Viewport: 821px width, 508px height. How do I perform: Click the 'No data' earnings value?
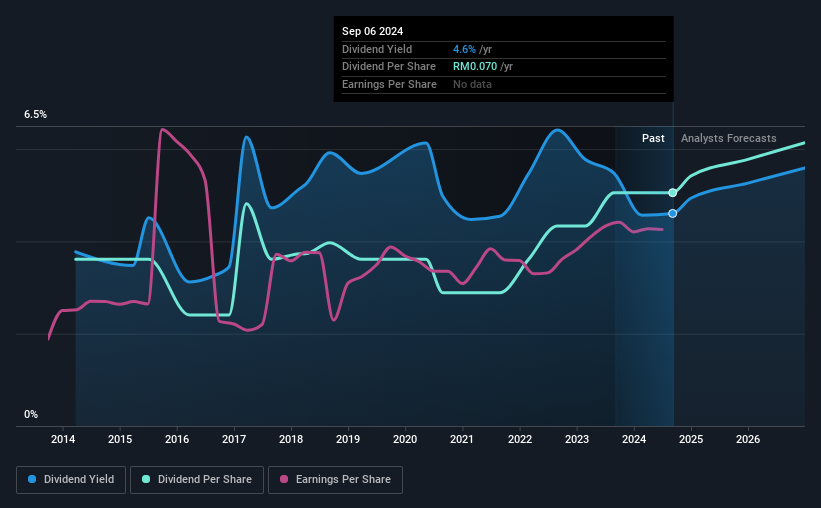pos(472,84)
